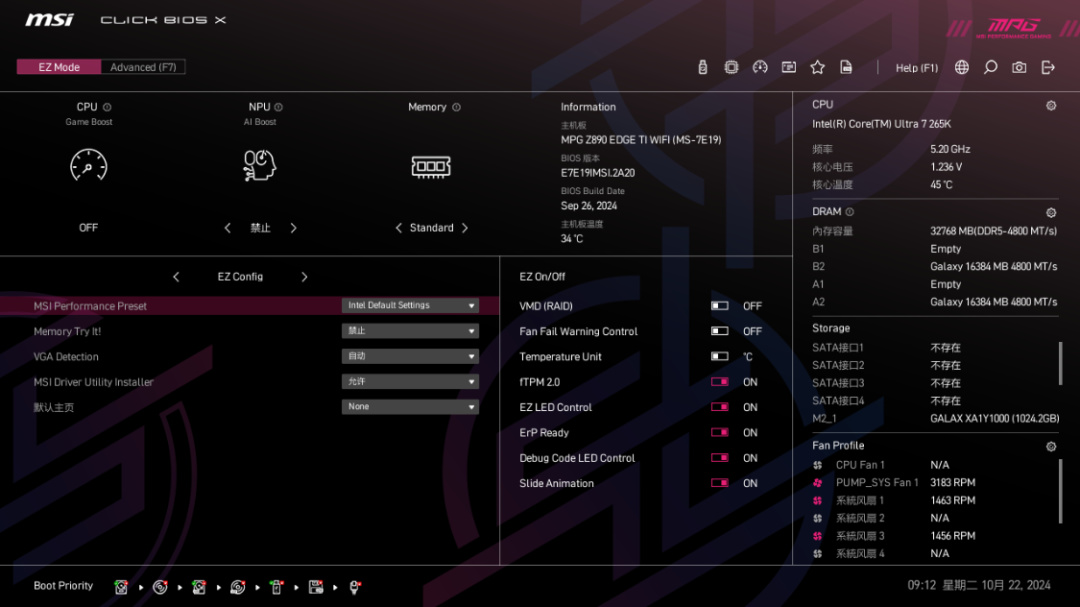This screenshot has height=607, width=1080.
Task: Take a screenshot with the camera icon
Action: 1019,68
